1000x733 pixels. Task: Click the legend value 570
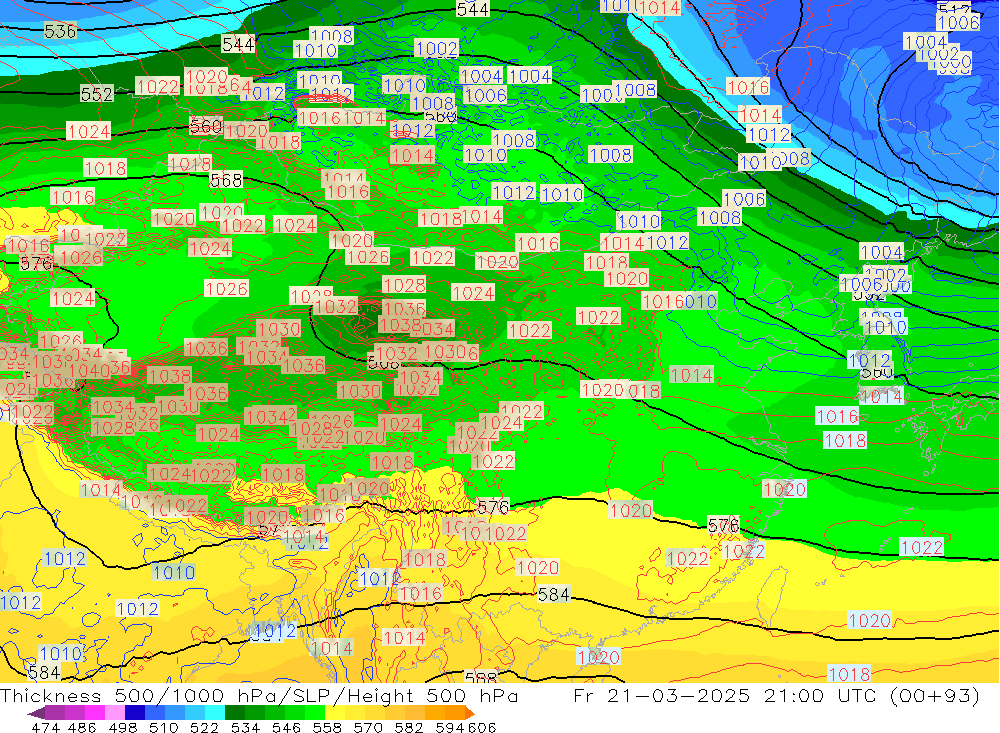tap(368, 727)
